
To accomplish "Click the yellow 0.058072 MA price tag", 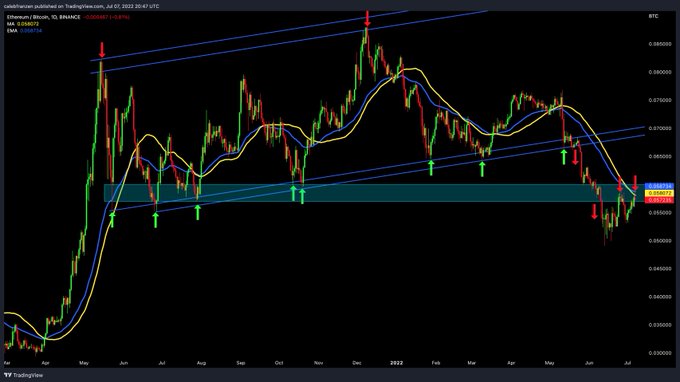I will coord(659,193).
